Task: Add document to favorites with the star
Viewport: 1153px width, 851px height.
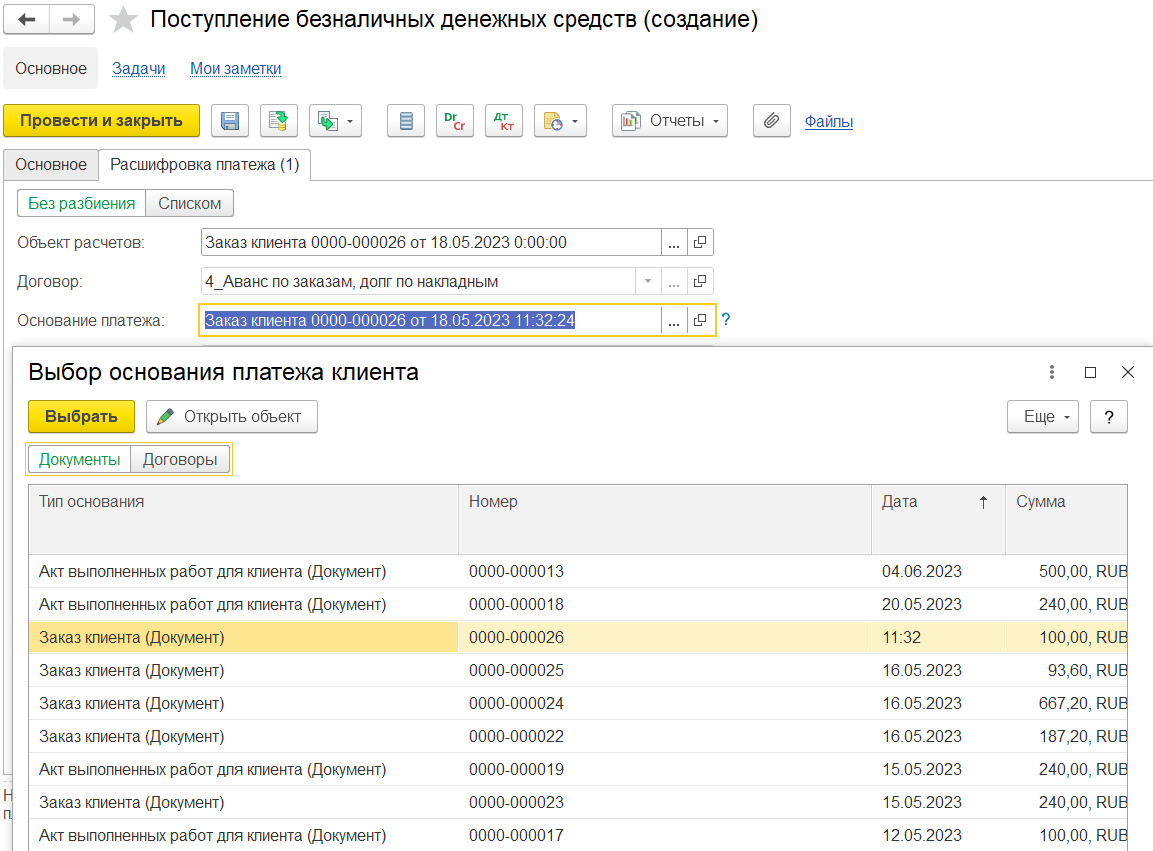Action: point(123,20)
